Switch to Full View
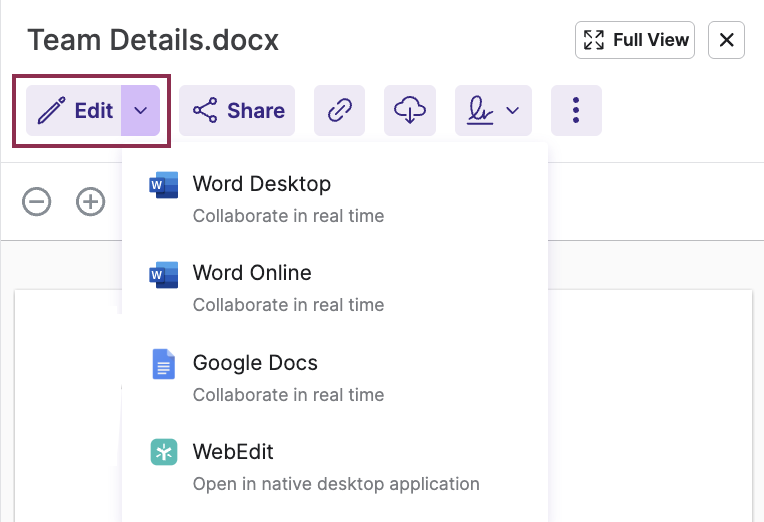 635,40
